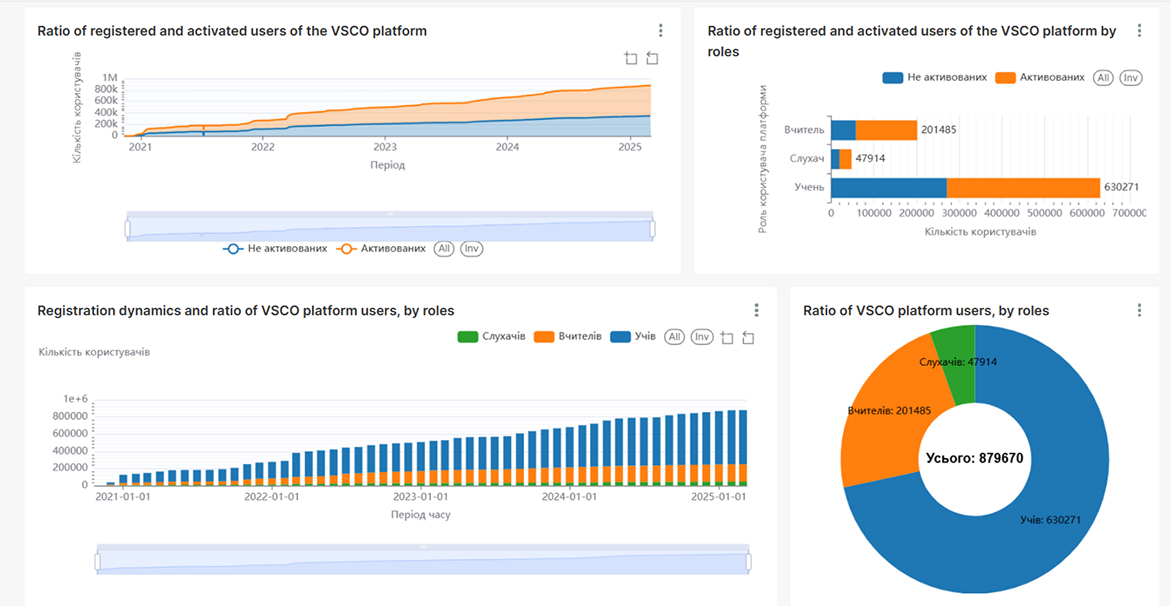The image size is (1171, 607).
Task: Open the kebab menu of the registered/activated by roles bar chart
Action: (x=1139, y=31)
